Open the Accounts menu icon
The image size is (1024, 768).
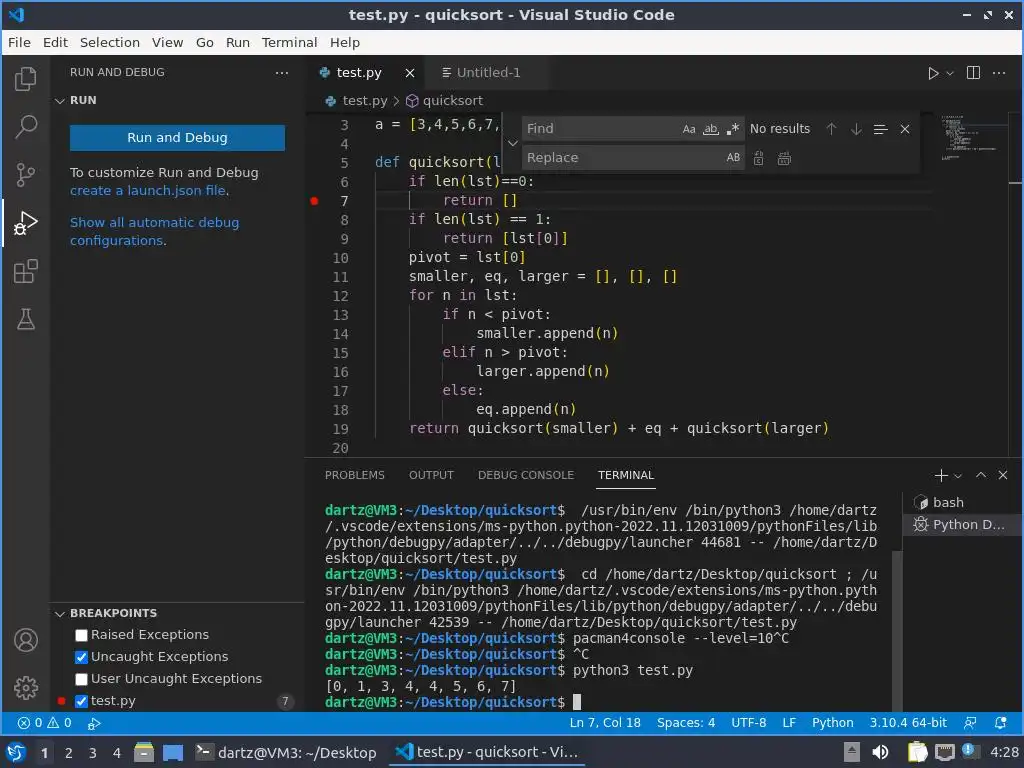click(25, 640)
